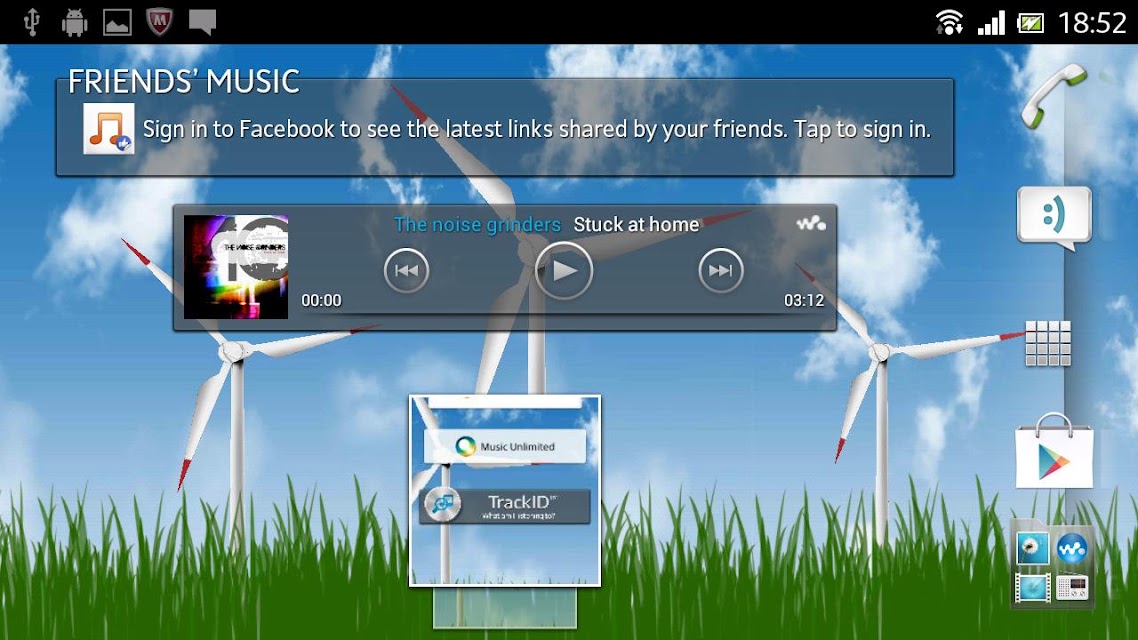Image resolution: width=1138 pixels, height=640 pixels.
Task: Tap the Music Unlimited logo icon
Action: (465, 446)
